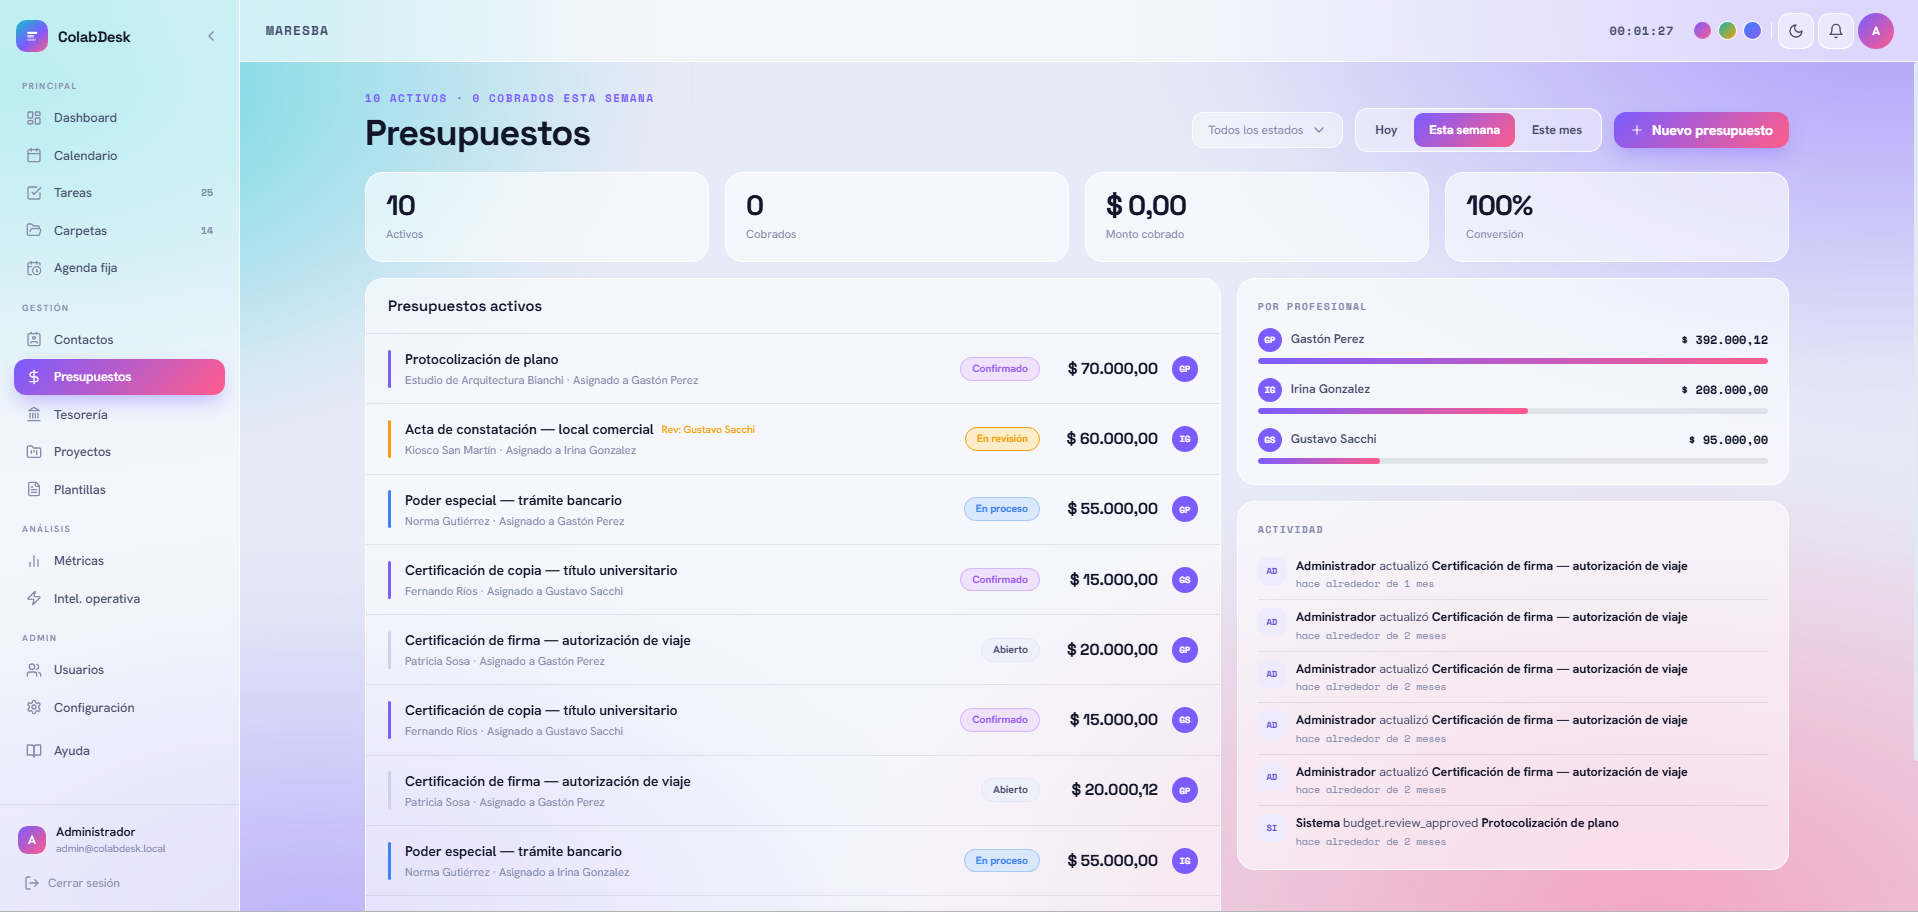Select the green theme color dot
The image size is (1918, 912).
point(1727,31)
